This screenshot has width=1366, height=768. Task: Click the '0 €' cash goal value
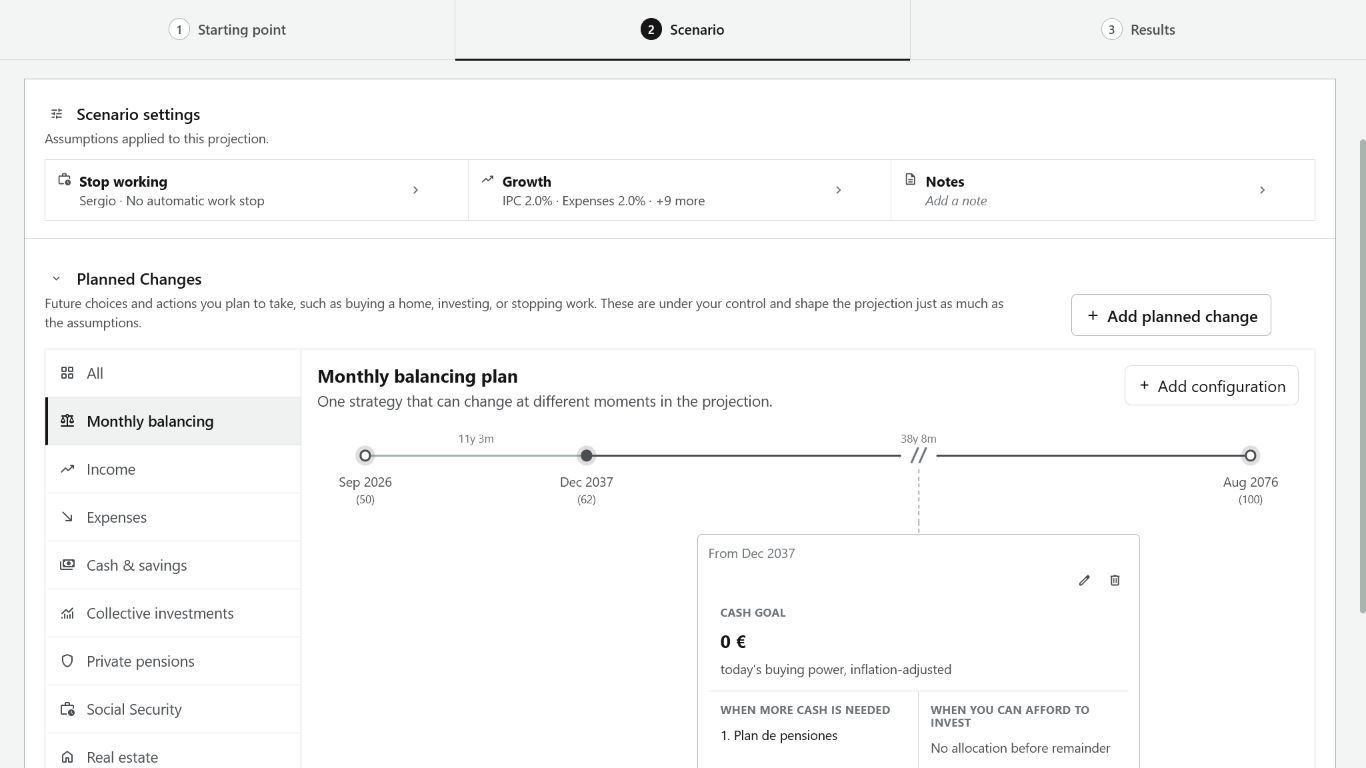(733, 642)
